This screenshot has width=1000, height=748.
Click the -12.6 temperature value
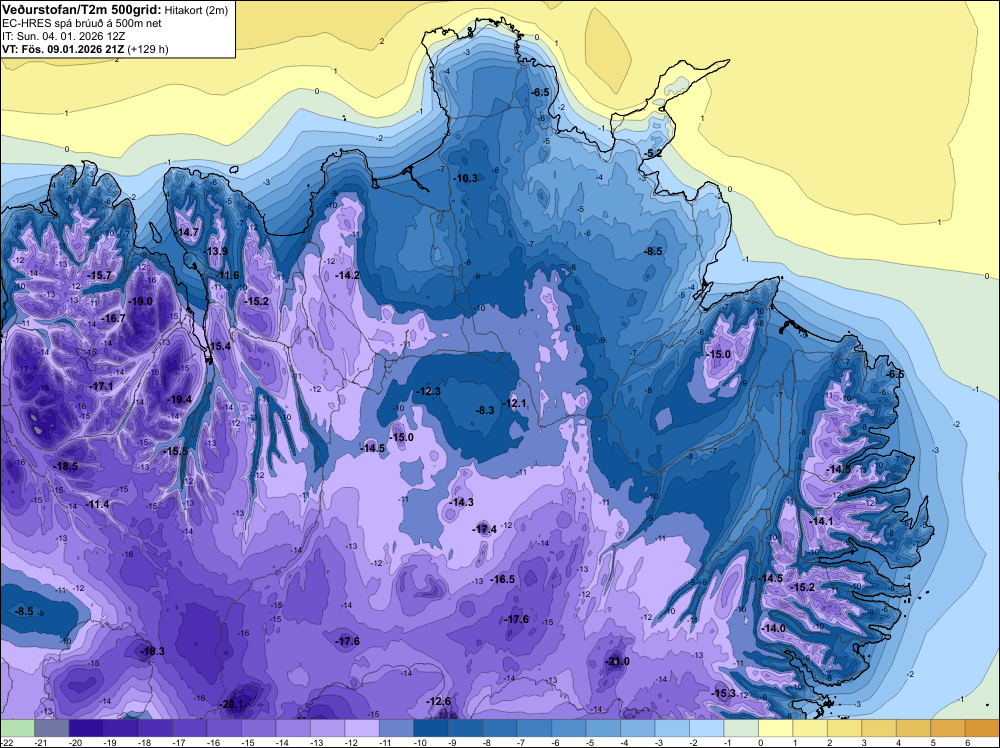coord(439,701)
